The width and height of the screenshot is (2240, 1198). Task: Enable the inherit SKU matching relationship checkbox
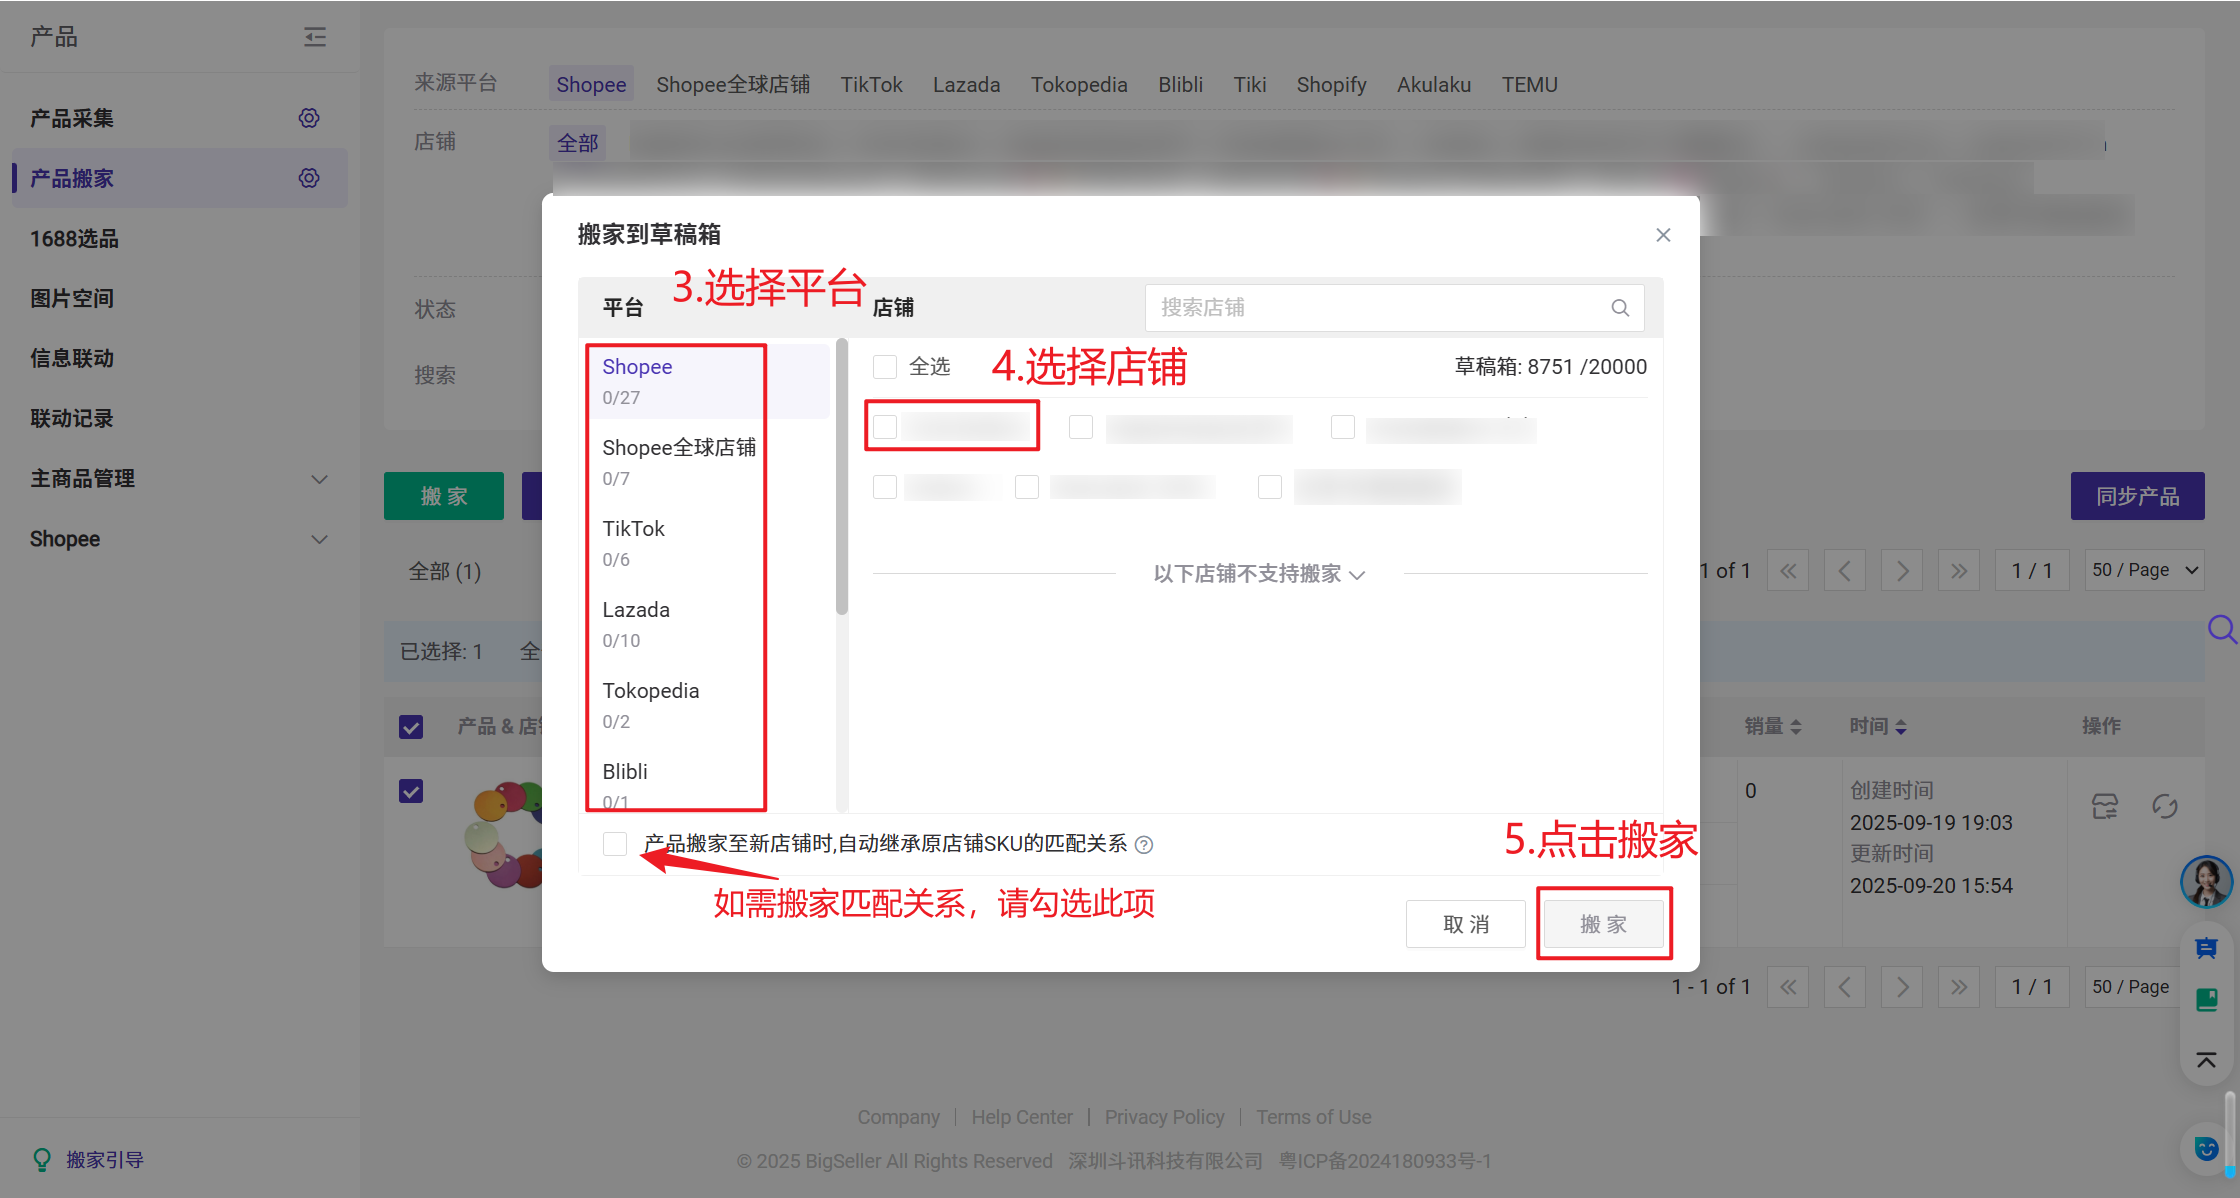tap(615, 844)
